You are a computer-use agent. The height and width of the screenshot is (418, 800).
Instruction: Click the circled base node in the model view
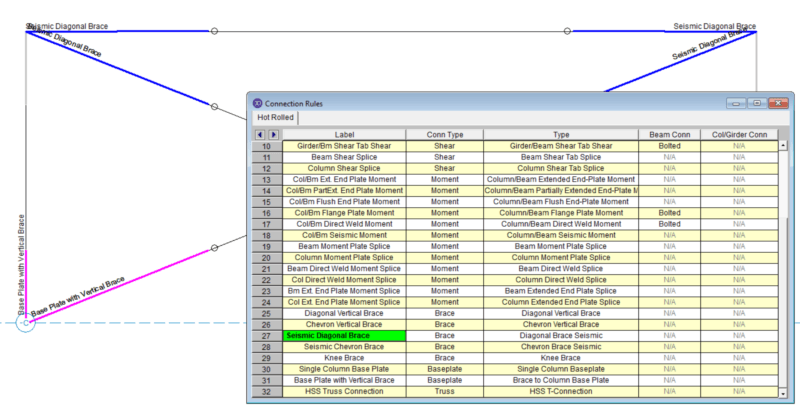(26, 322)
